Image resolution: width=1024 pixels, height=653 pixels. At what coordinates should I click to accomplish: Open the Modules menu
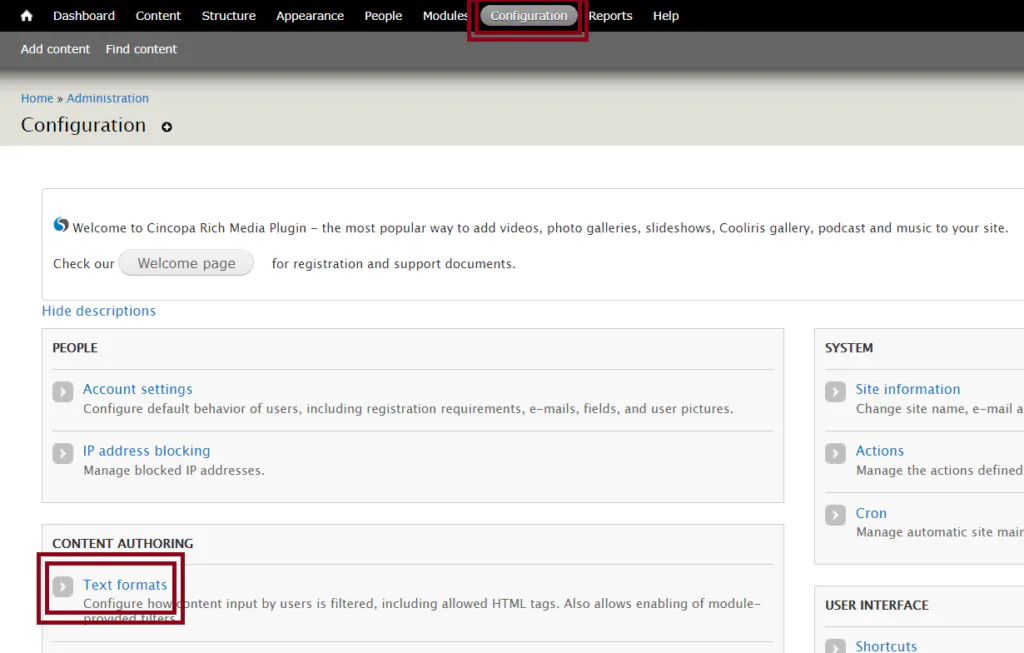445,16
